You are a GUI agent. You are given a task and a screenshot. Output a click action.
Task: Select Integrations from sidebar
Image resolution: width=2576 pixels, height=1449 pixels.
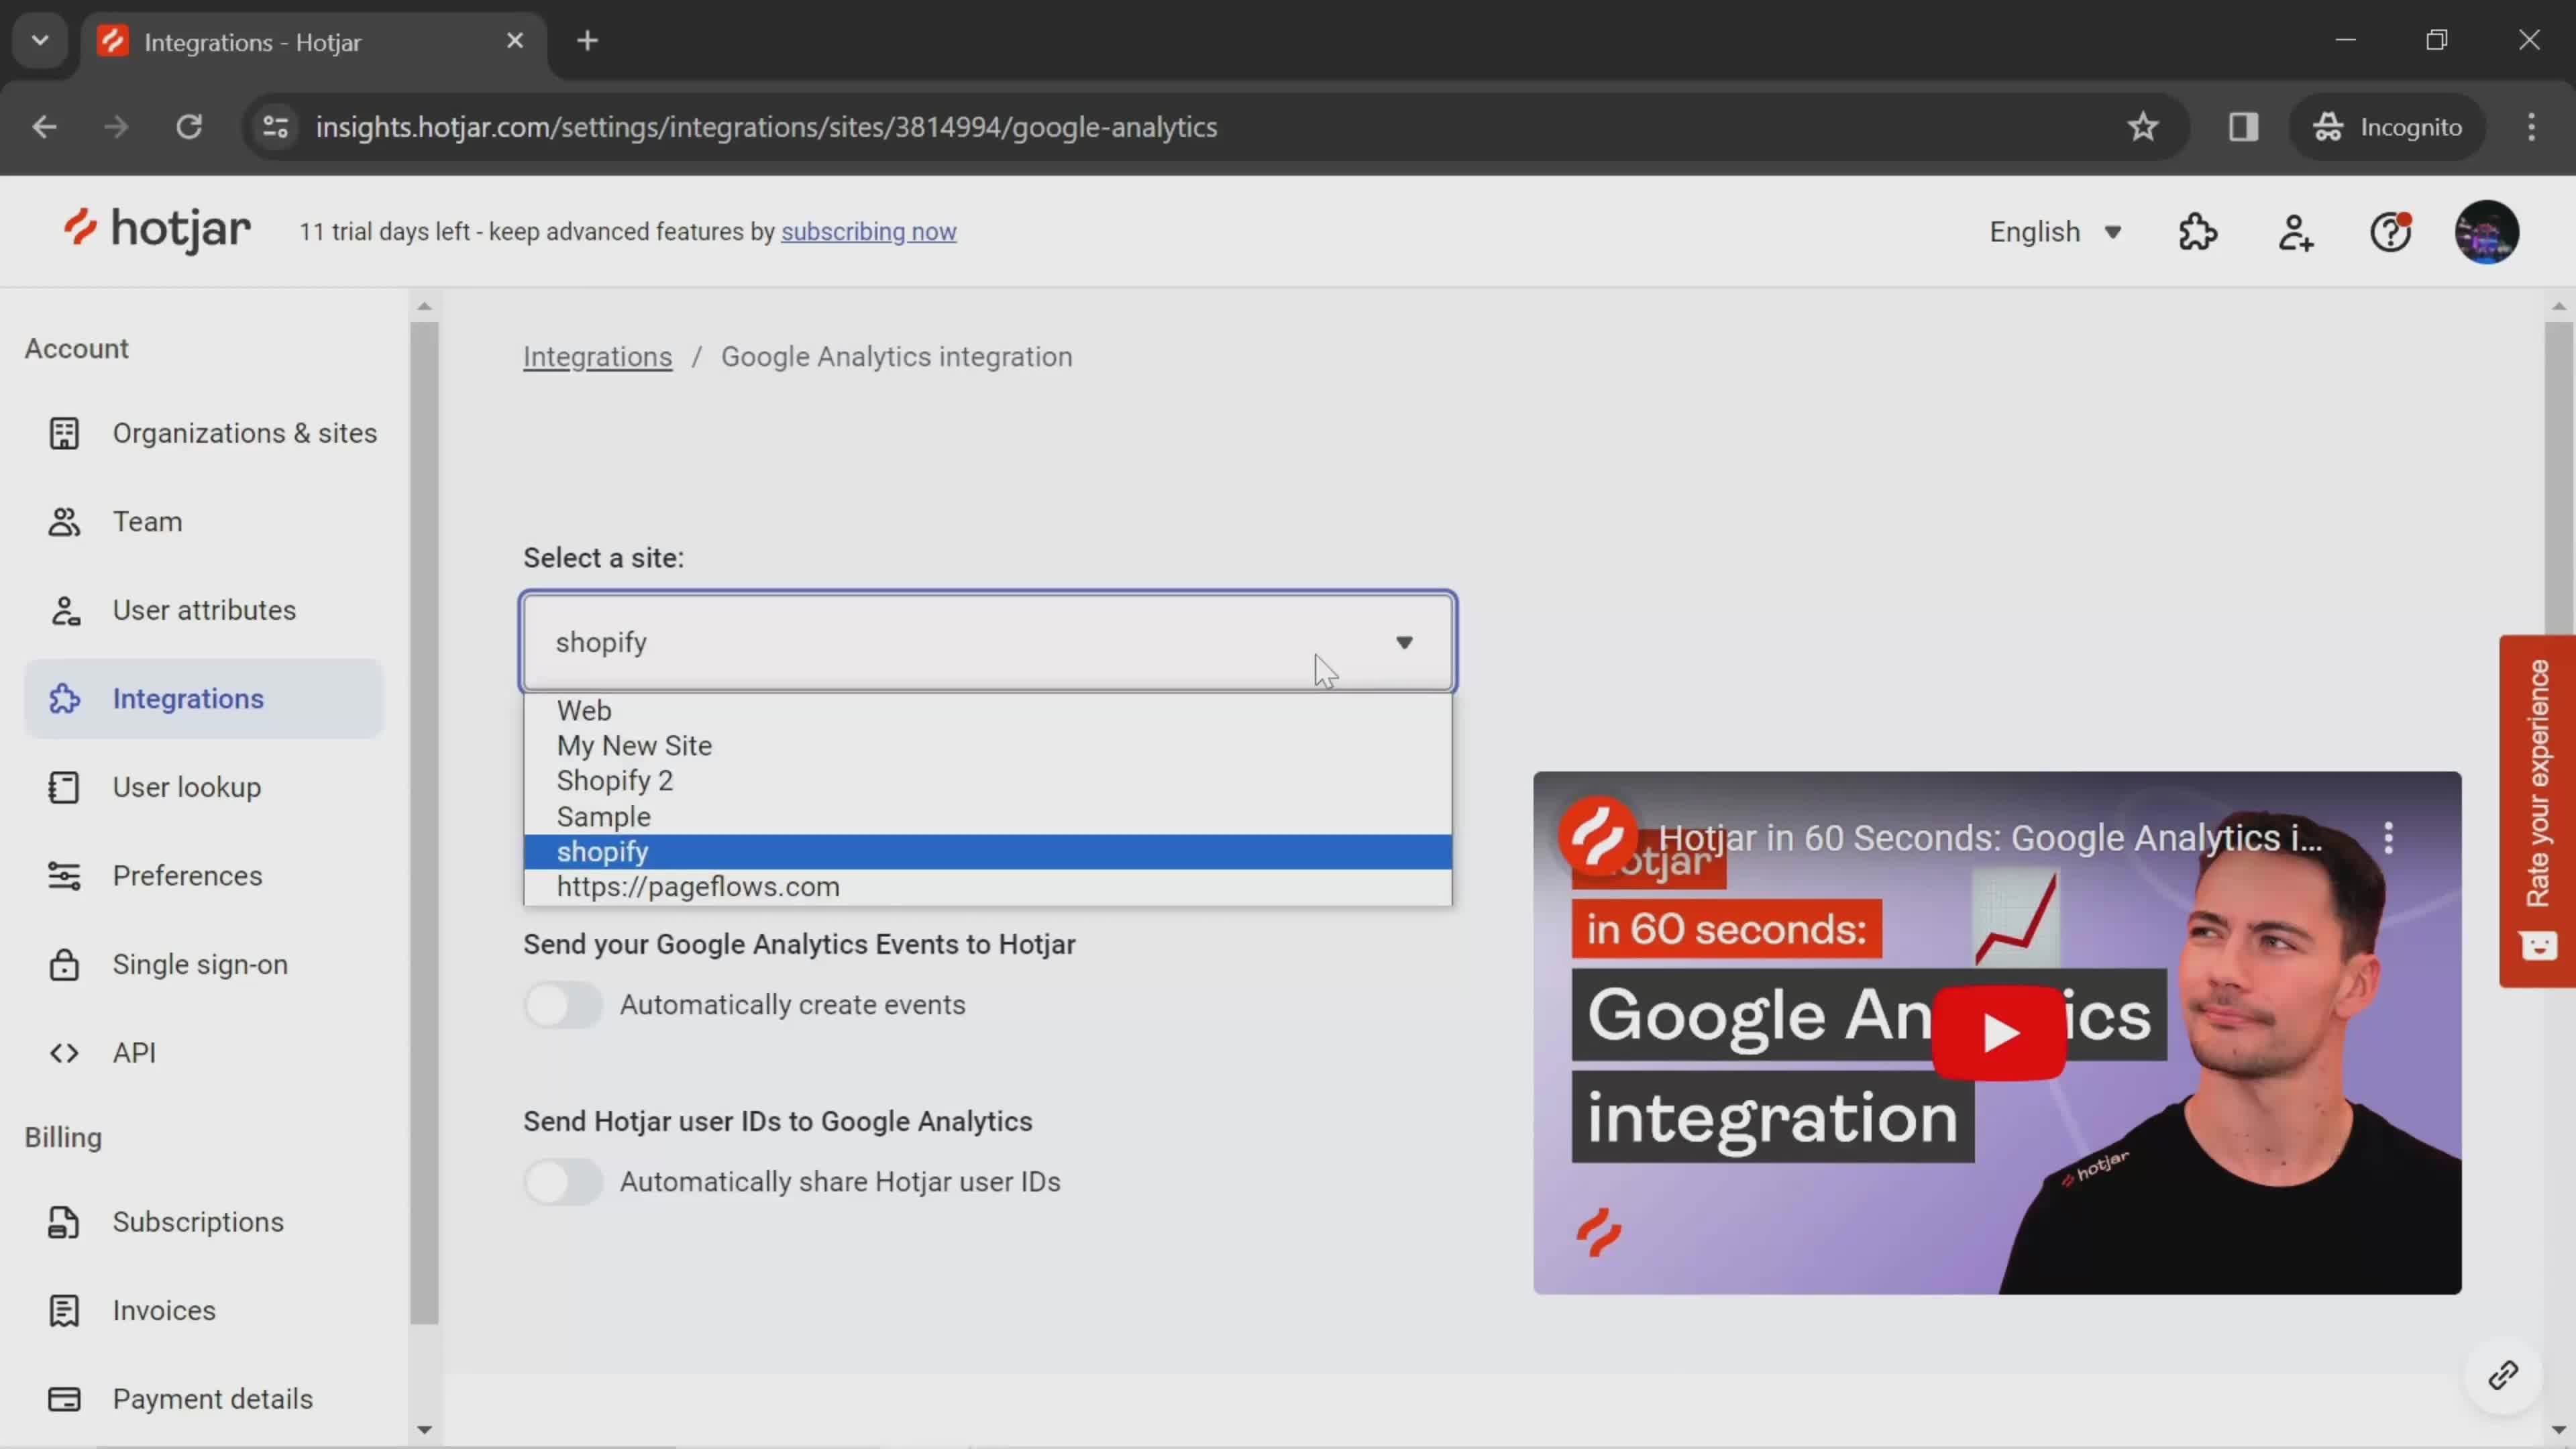pos(188,697)
